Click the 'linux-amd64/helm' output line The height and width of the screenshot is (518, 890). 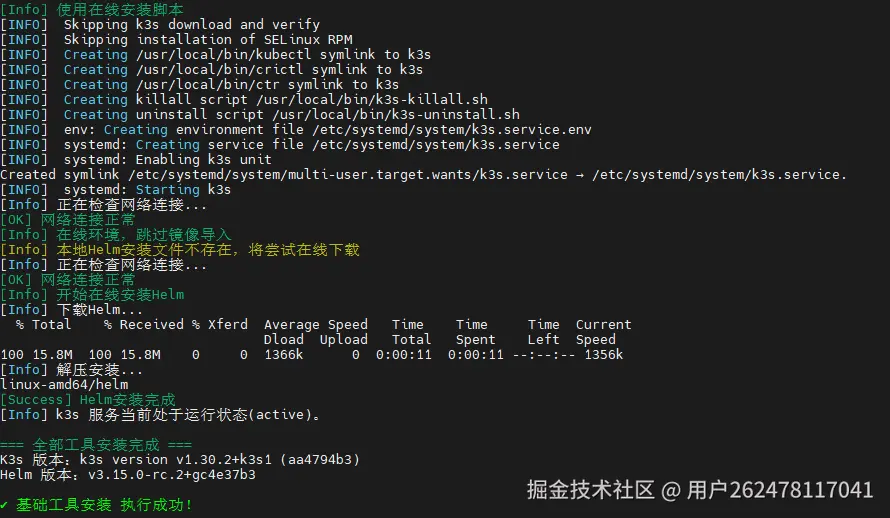coord(64,385)
